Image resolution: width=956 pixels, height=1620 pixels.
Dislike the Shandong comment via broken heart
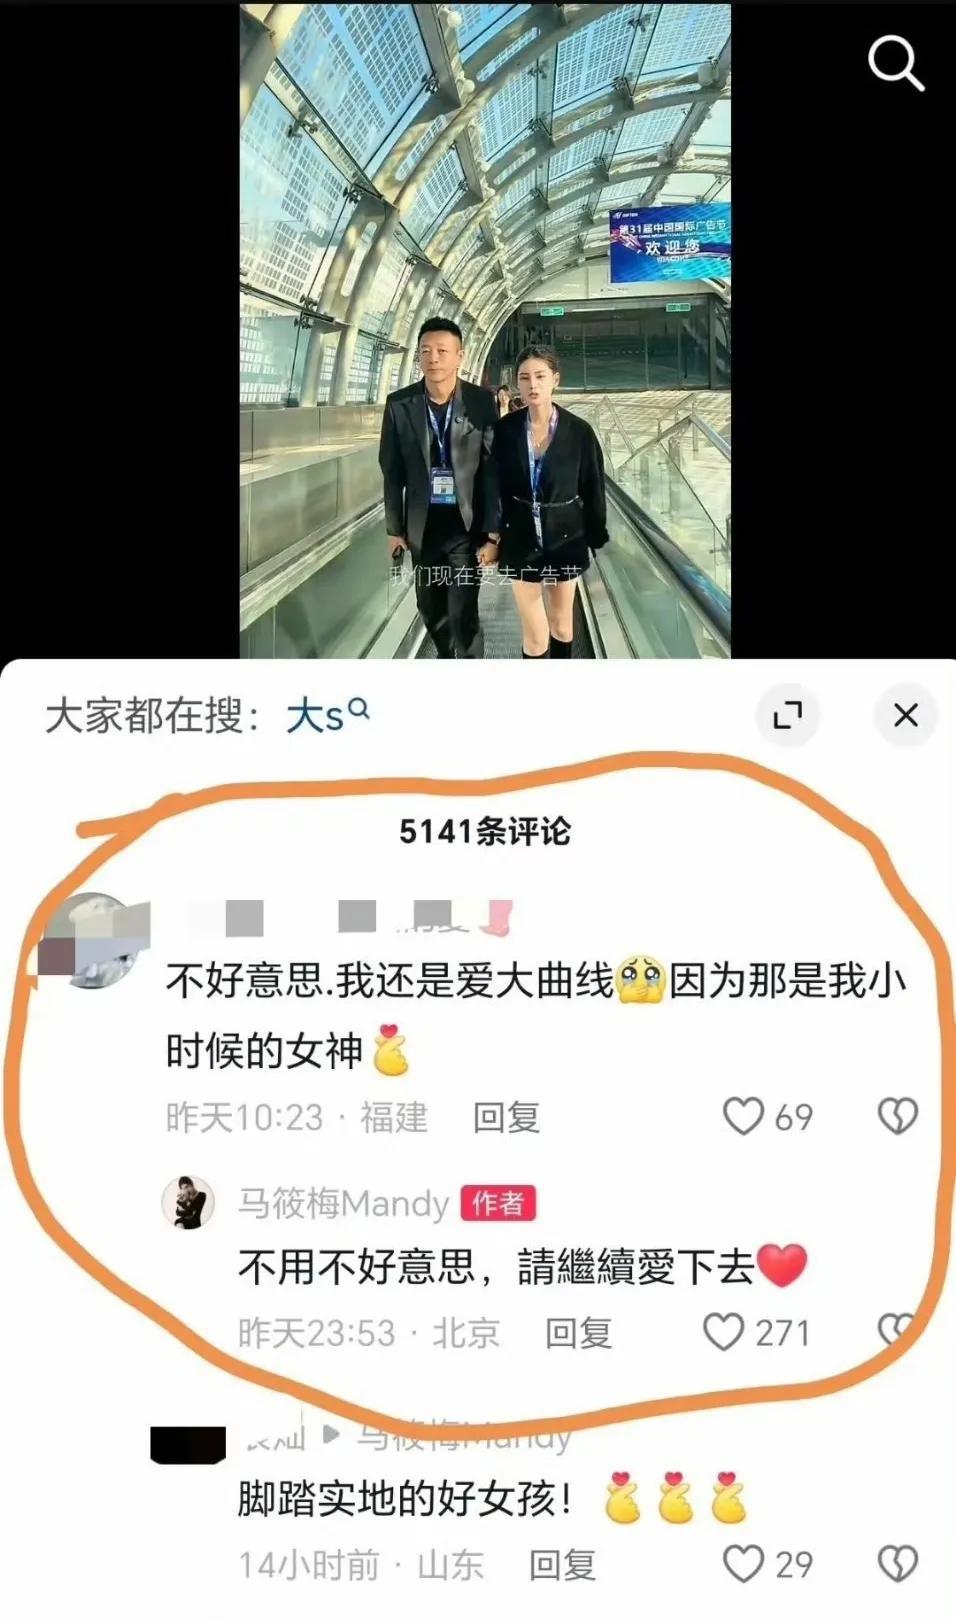coord(897,1564)
